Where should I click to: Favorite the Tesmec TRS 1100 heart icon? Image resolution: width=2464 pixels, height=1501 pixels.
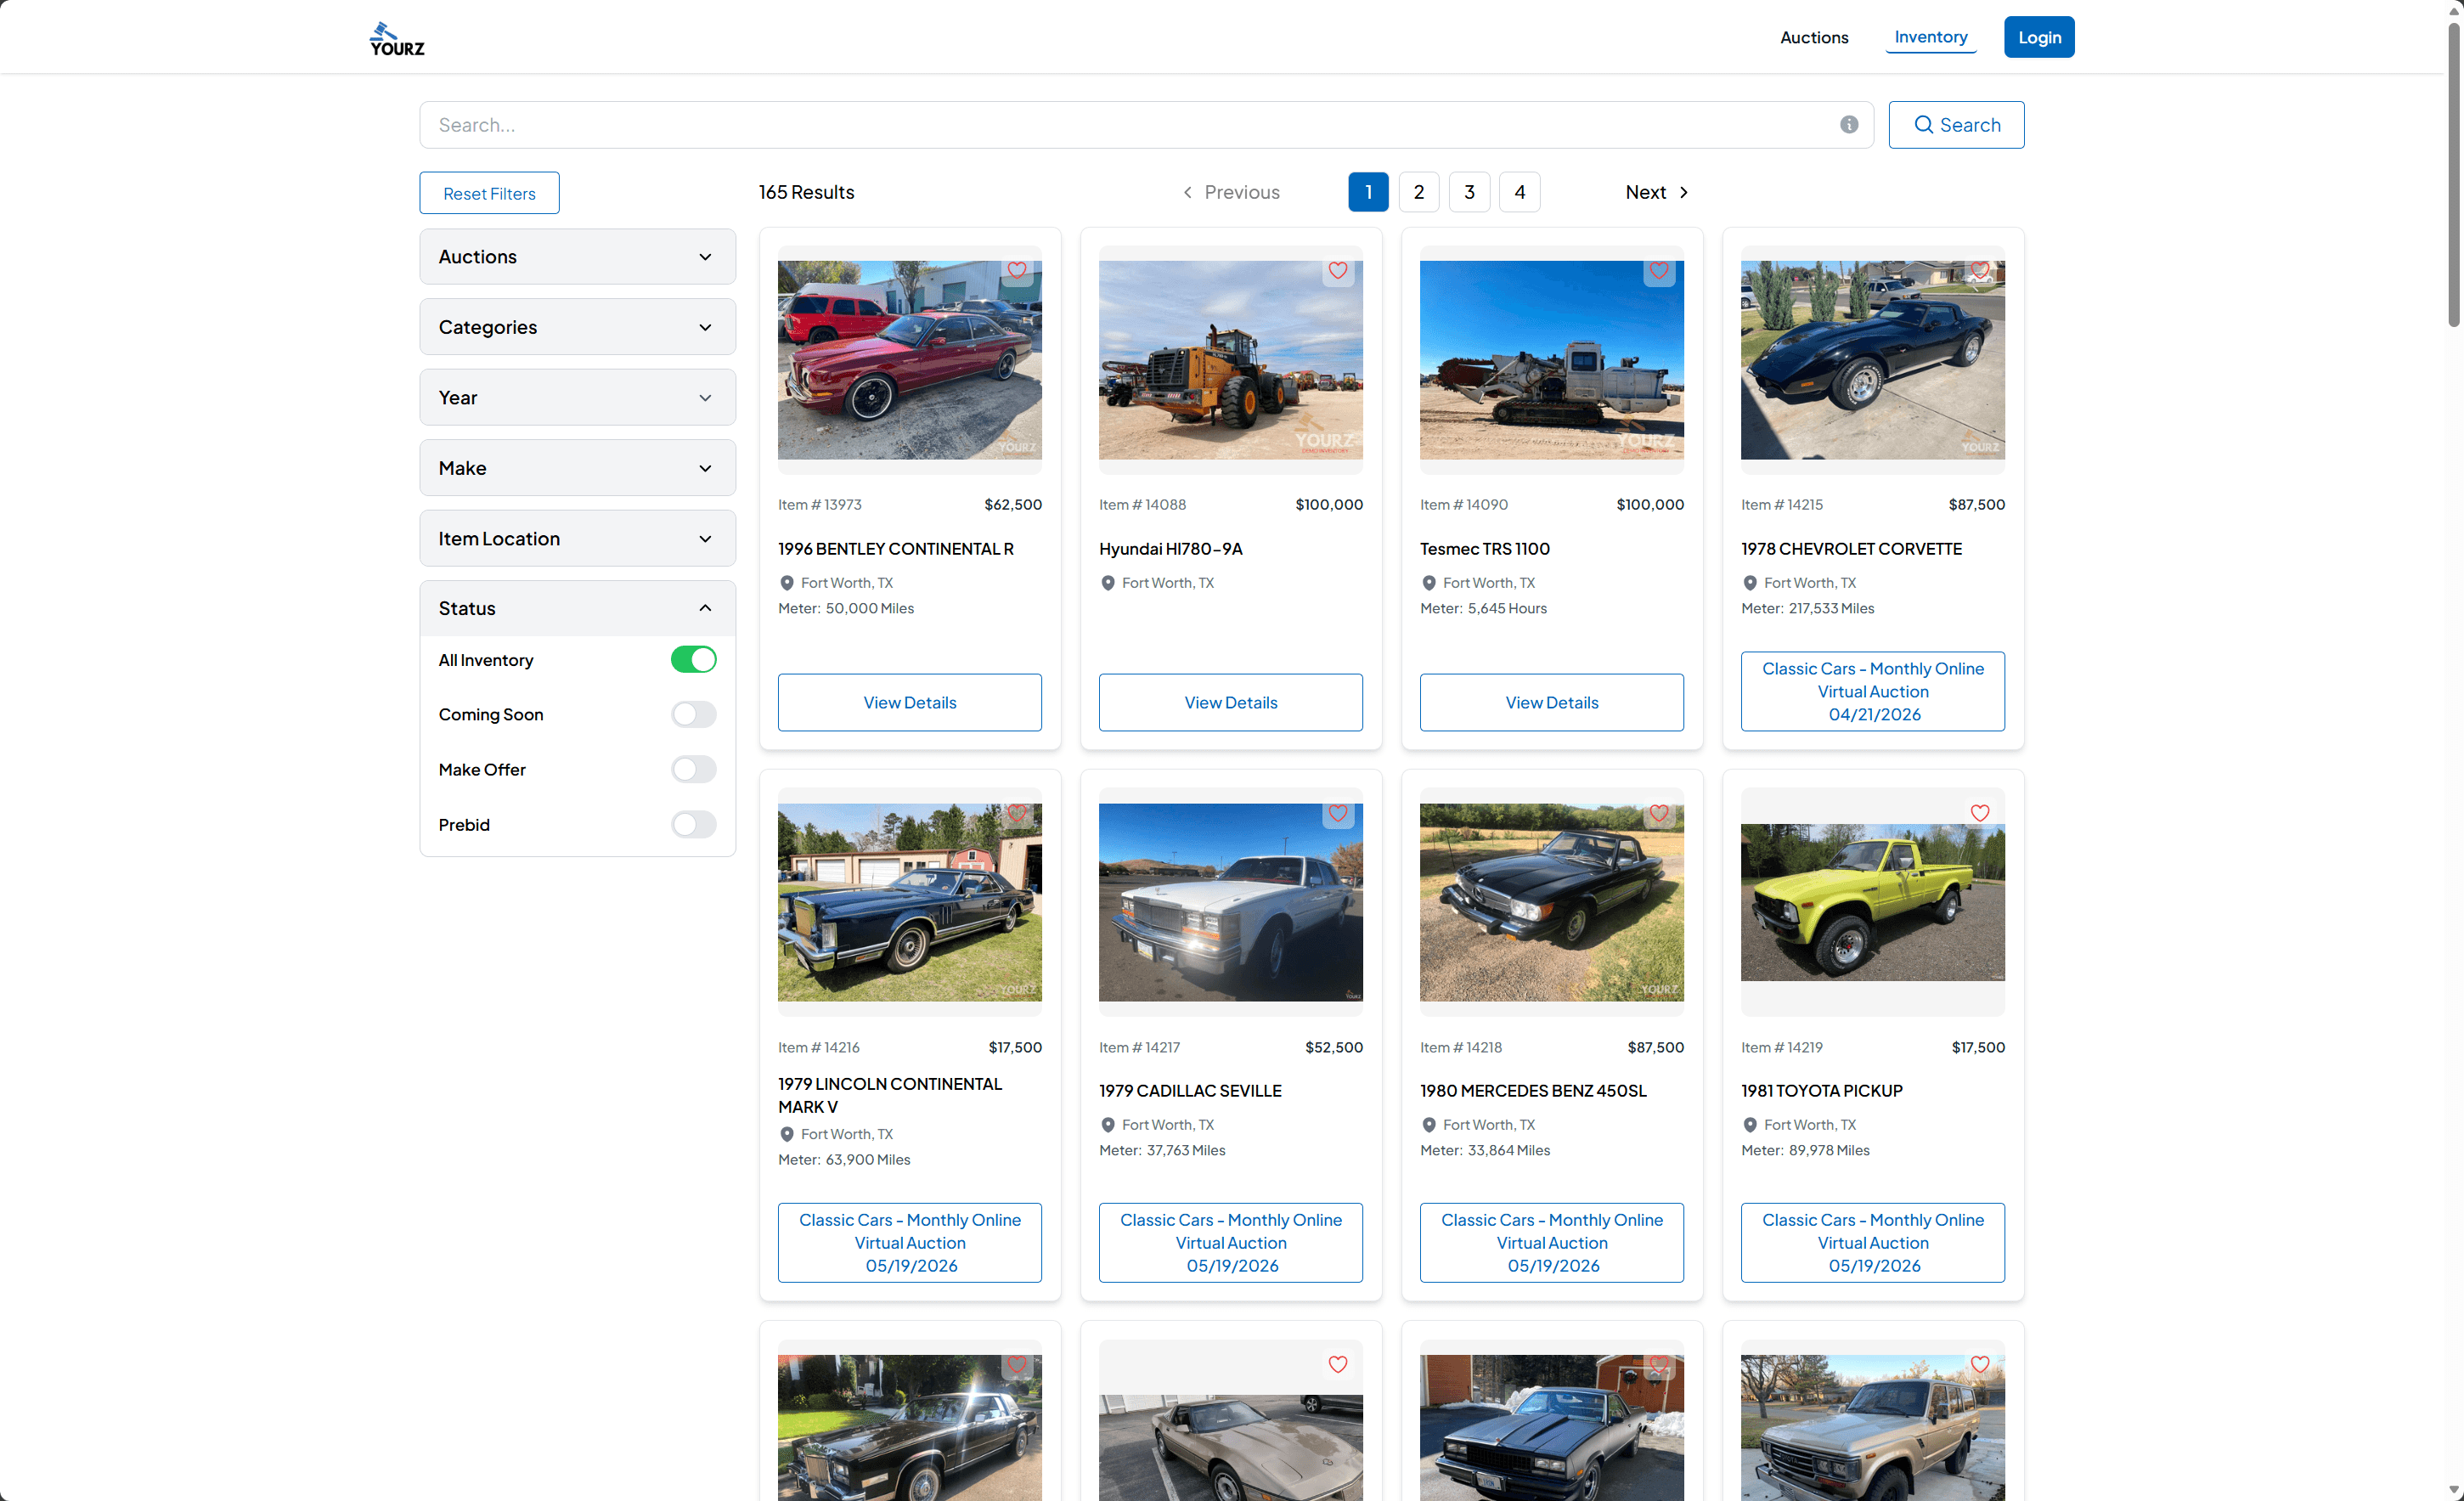pos(1658,270)
